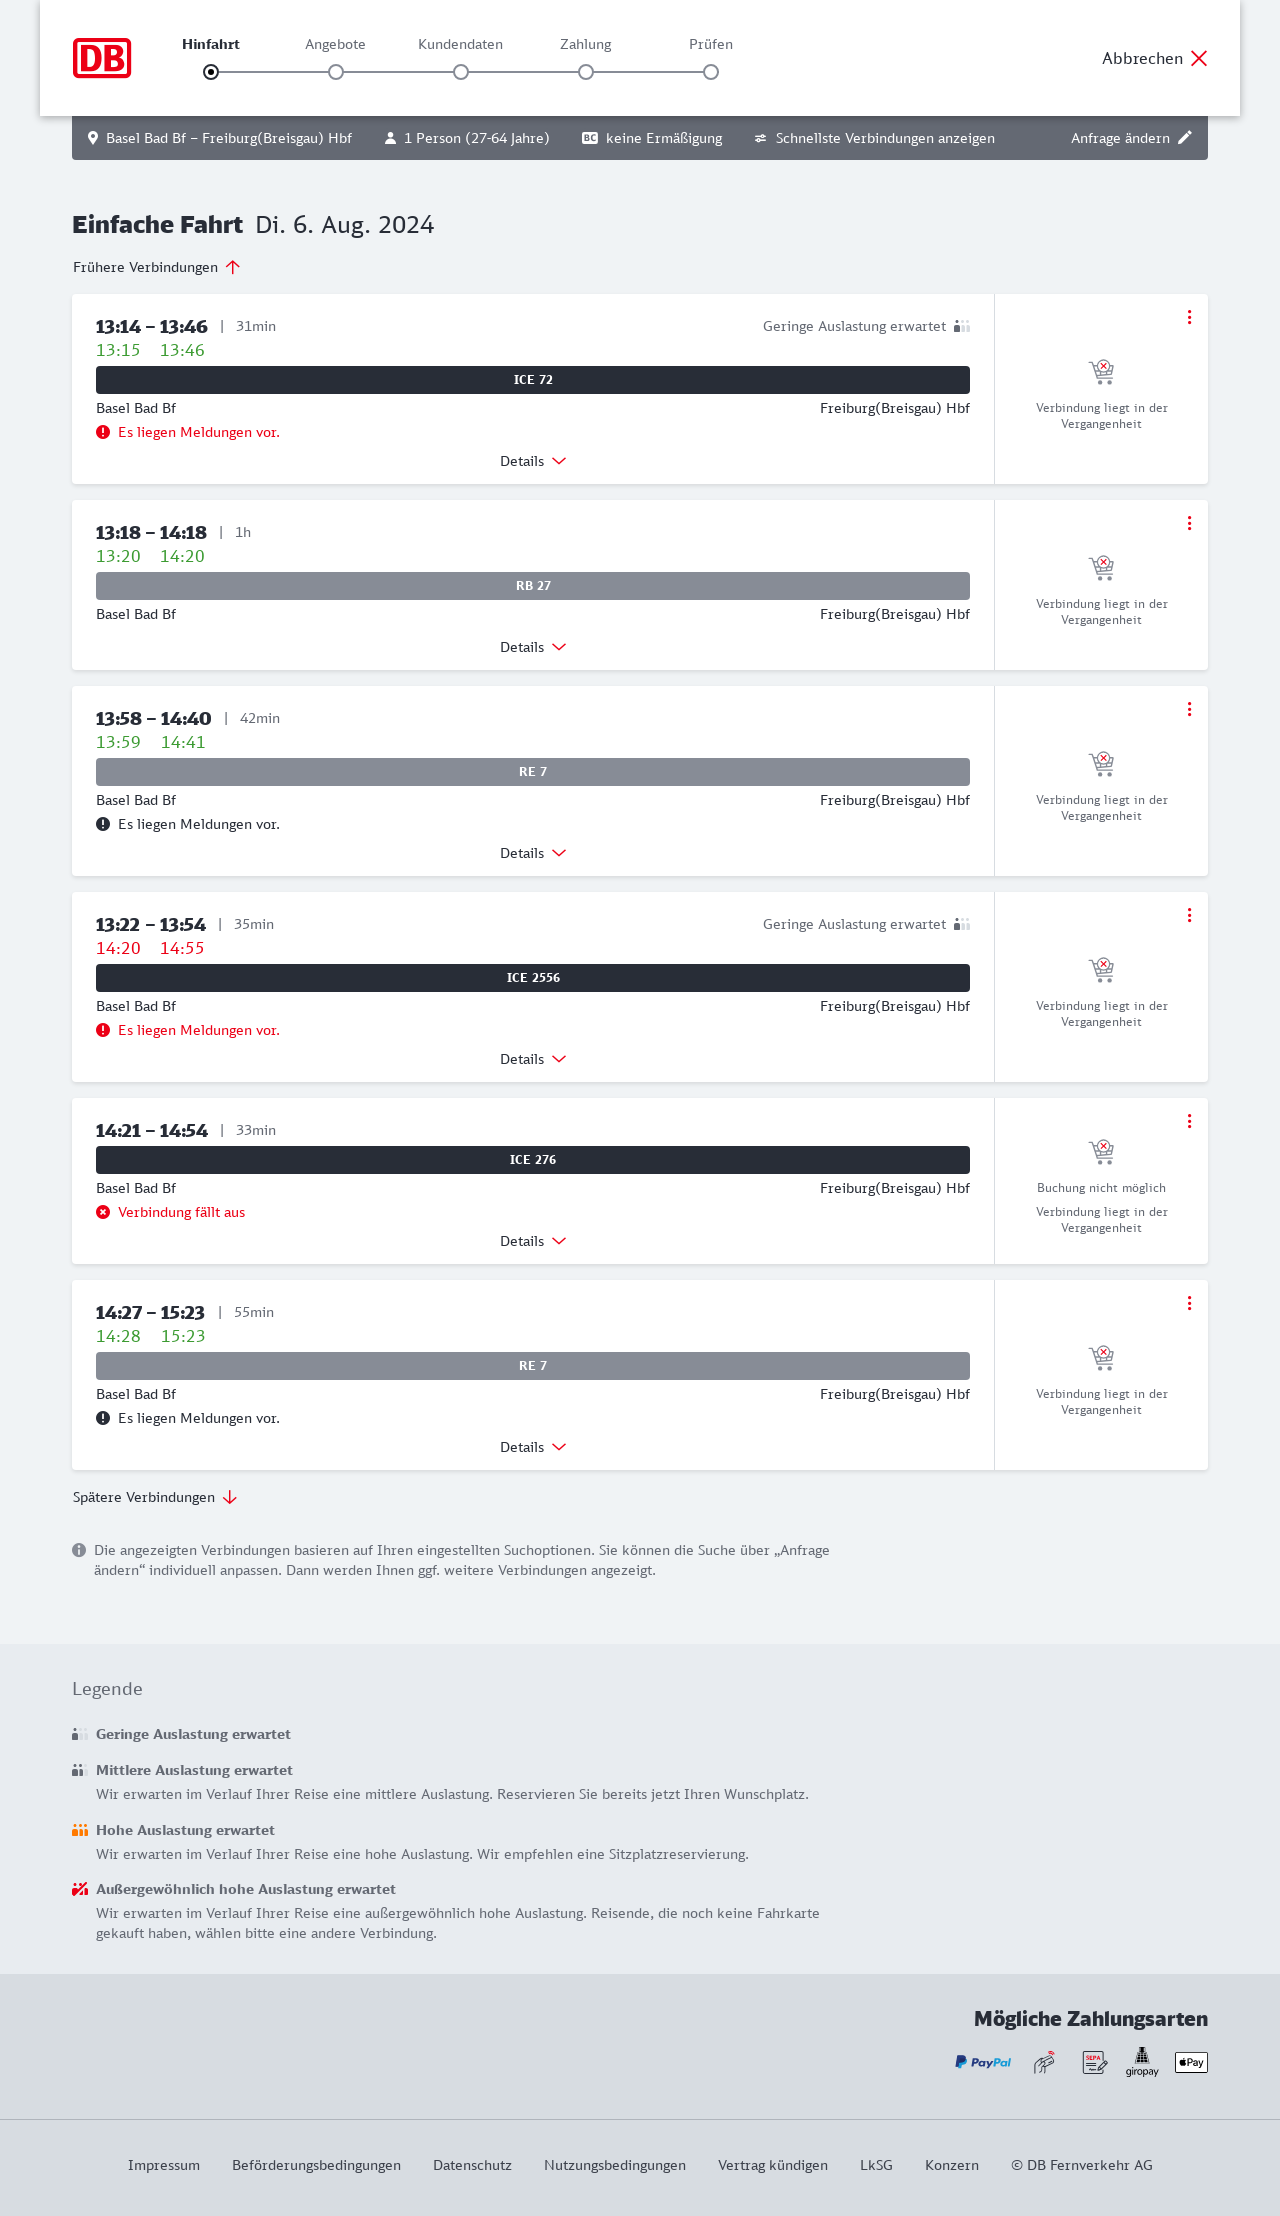Open three-dot menu for RB 27 connection
This screenshot has height=2216, width=1280.
click(1189, 523)
